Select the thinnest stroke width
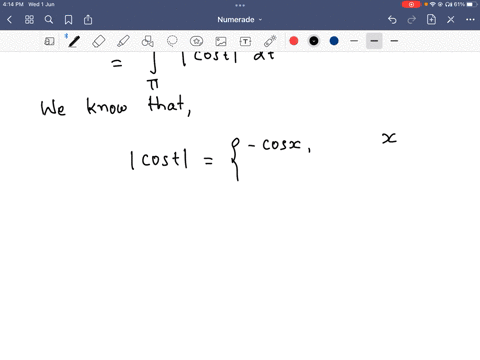This screenshot has height=360, width=480. coord(354,41)
